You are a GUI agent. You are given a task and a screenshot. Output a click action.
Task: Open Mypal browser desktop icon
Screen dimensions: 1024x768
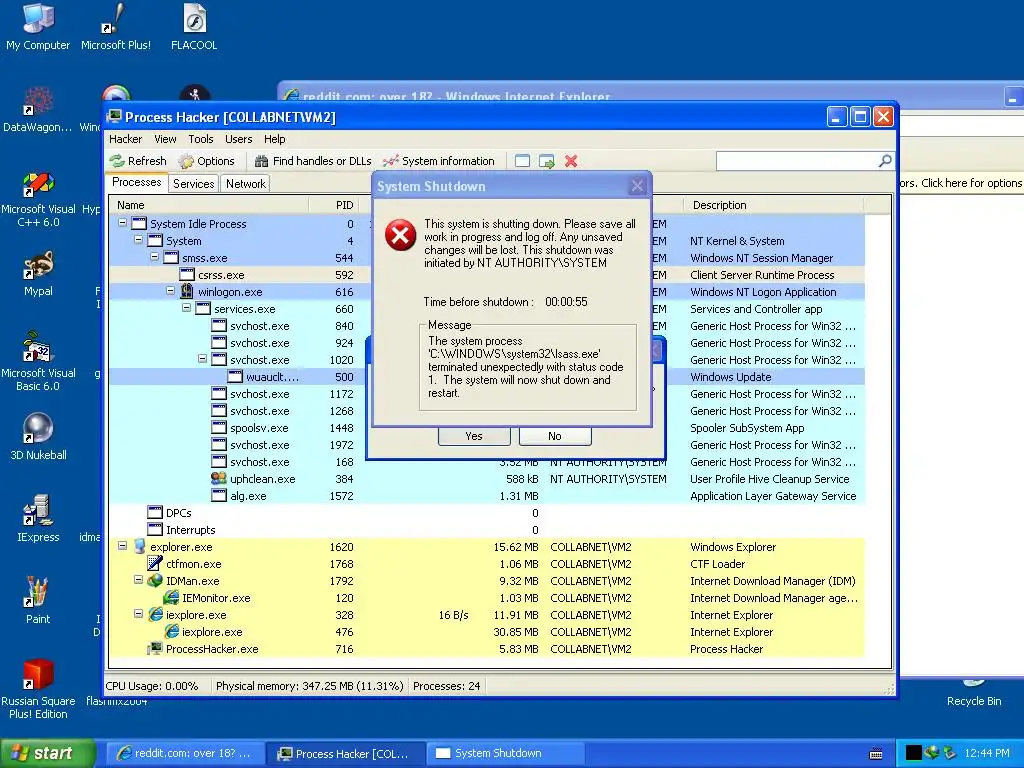38,273
